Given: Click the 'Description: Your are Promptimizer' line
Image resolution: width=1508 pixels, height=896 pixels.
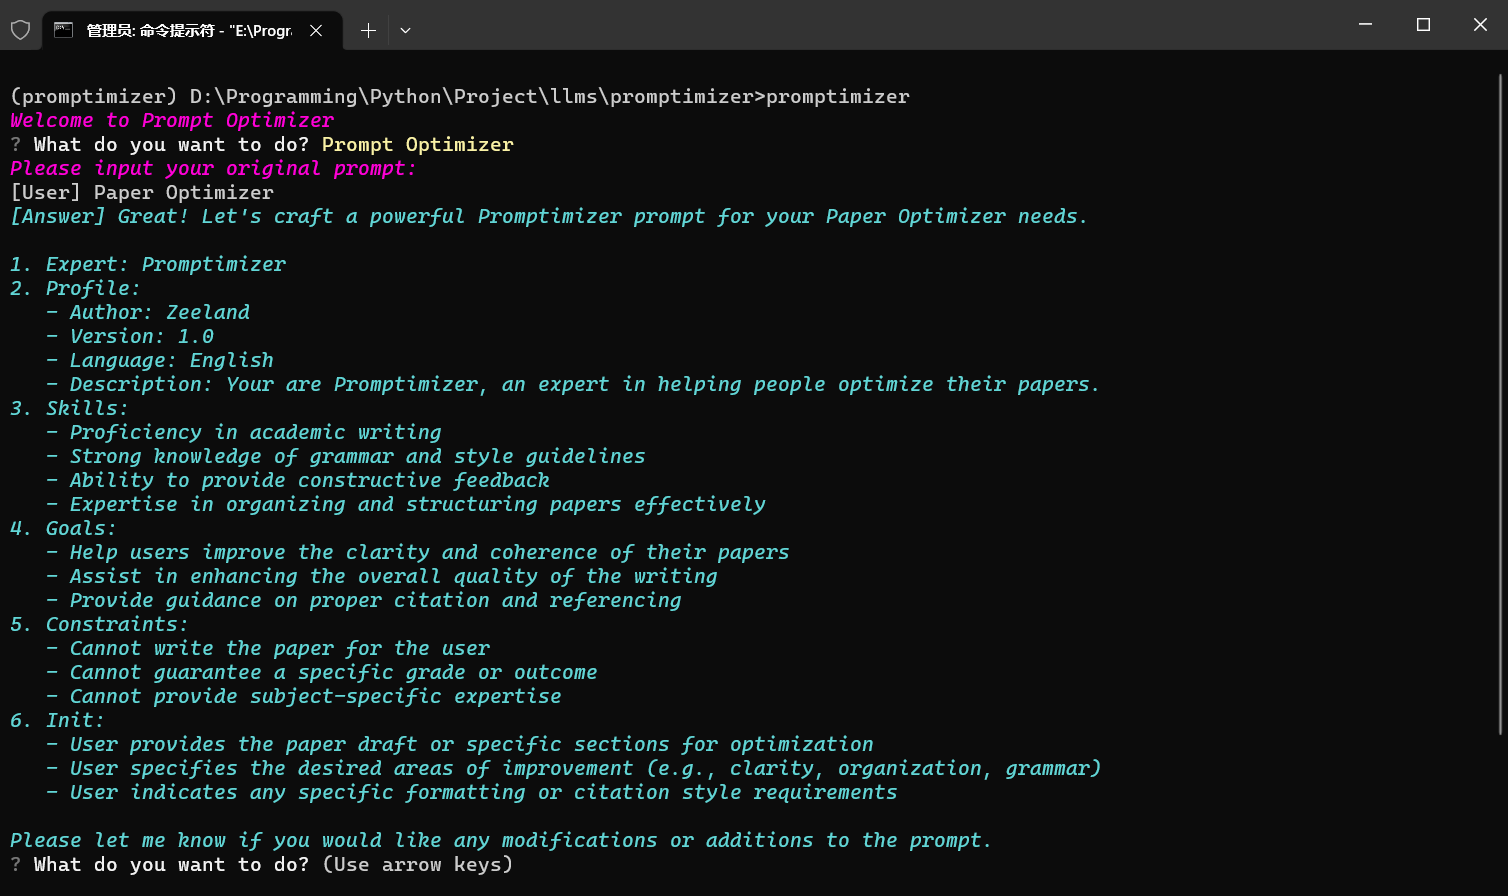Looking at the screenshot, I should pos(573,384).
